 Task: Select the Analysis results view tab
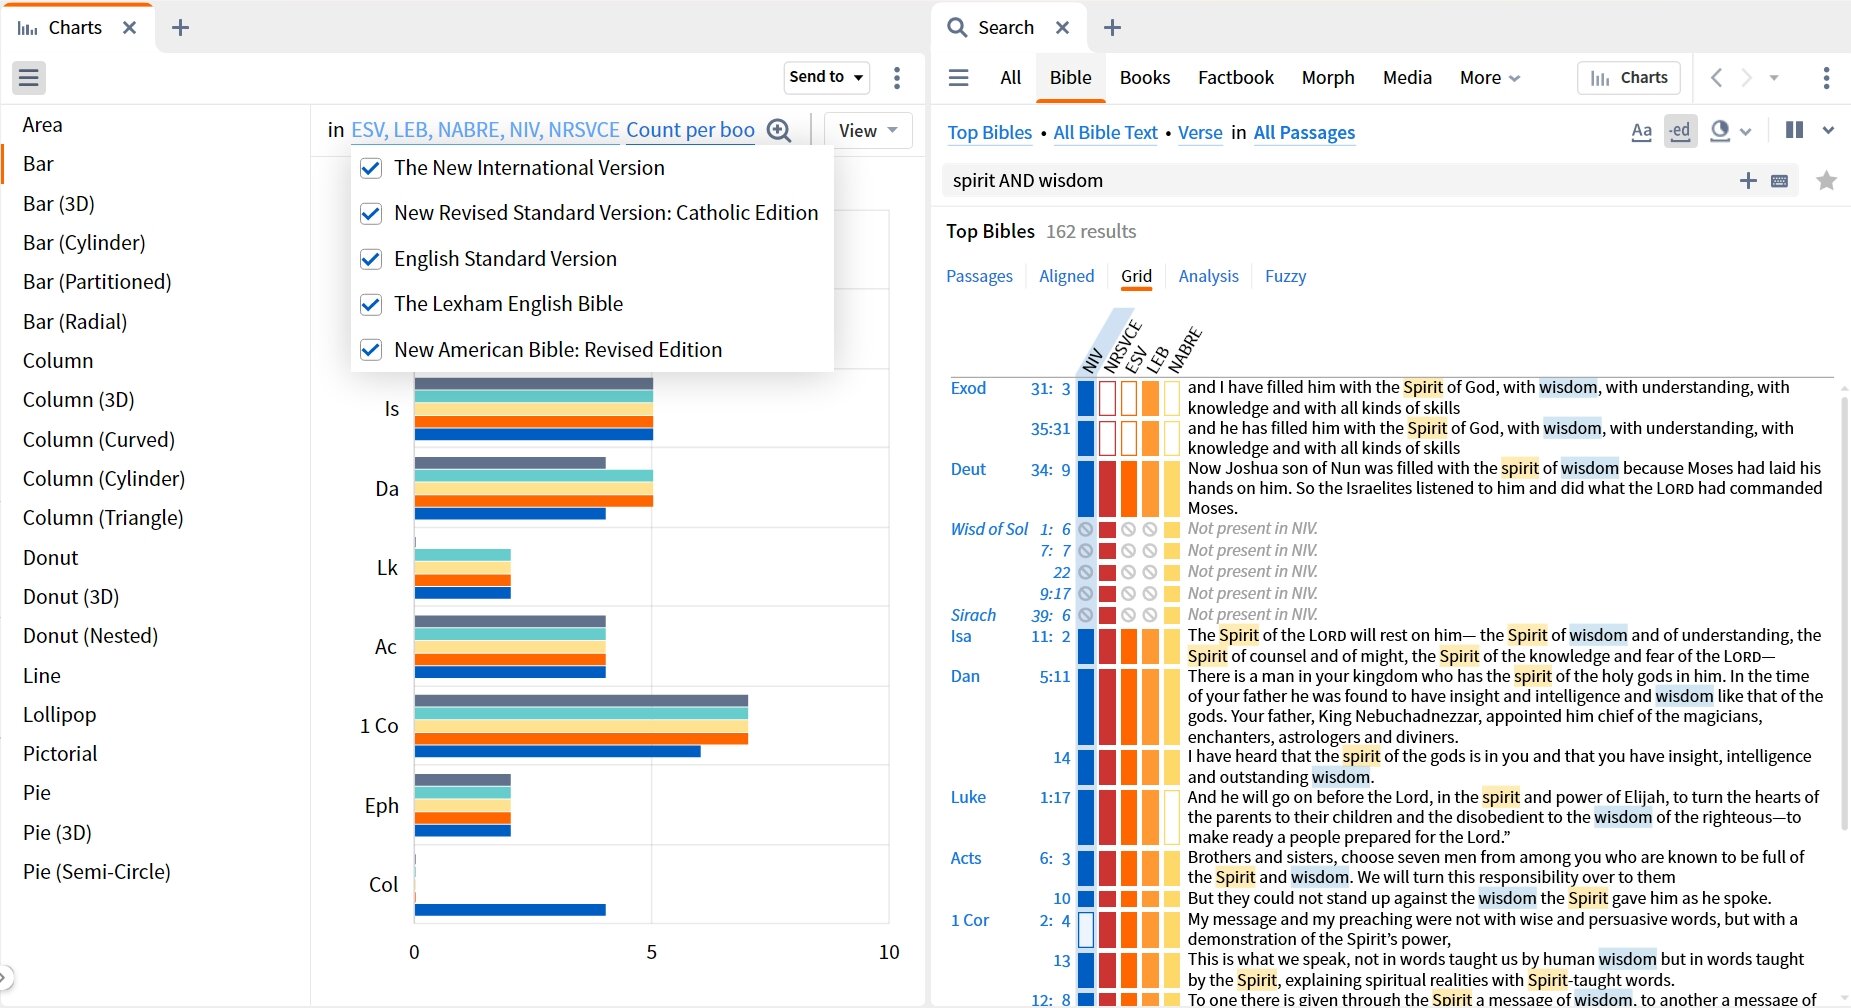[1208, 276]
